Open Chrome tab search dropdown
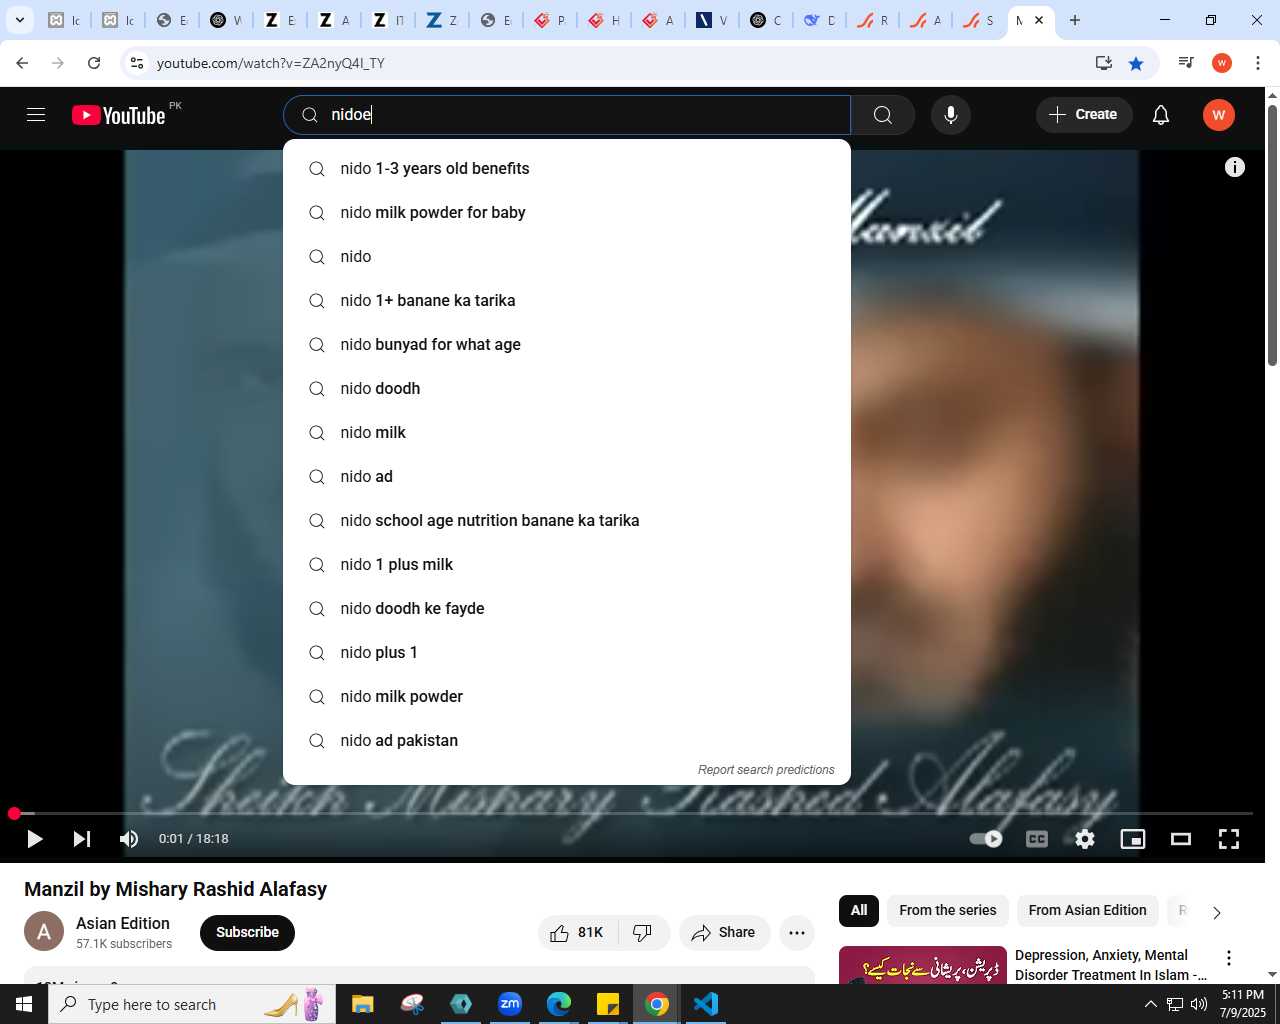The width and height of the screenshot is (1280, 1024). pyautogui.click(x=20, y=20)
